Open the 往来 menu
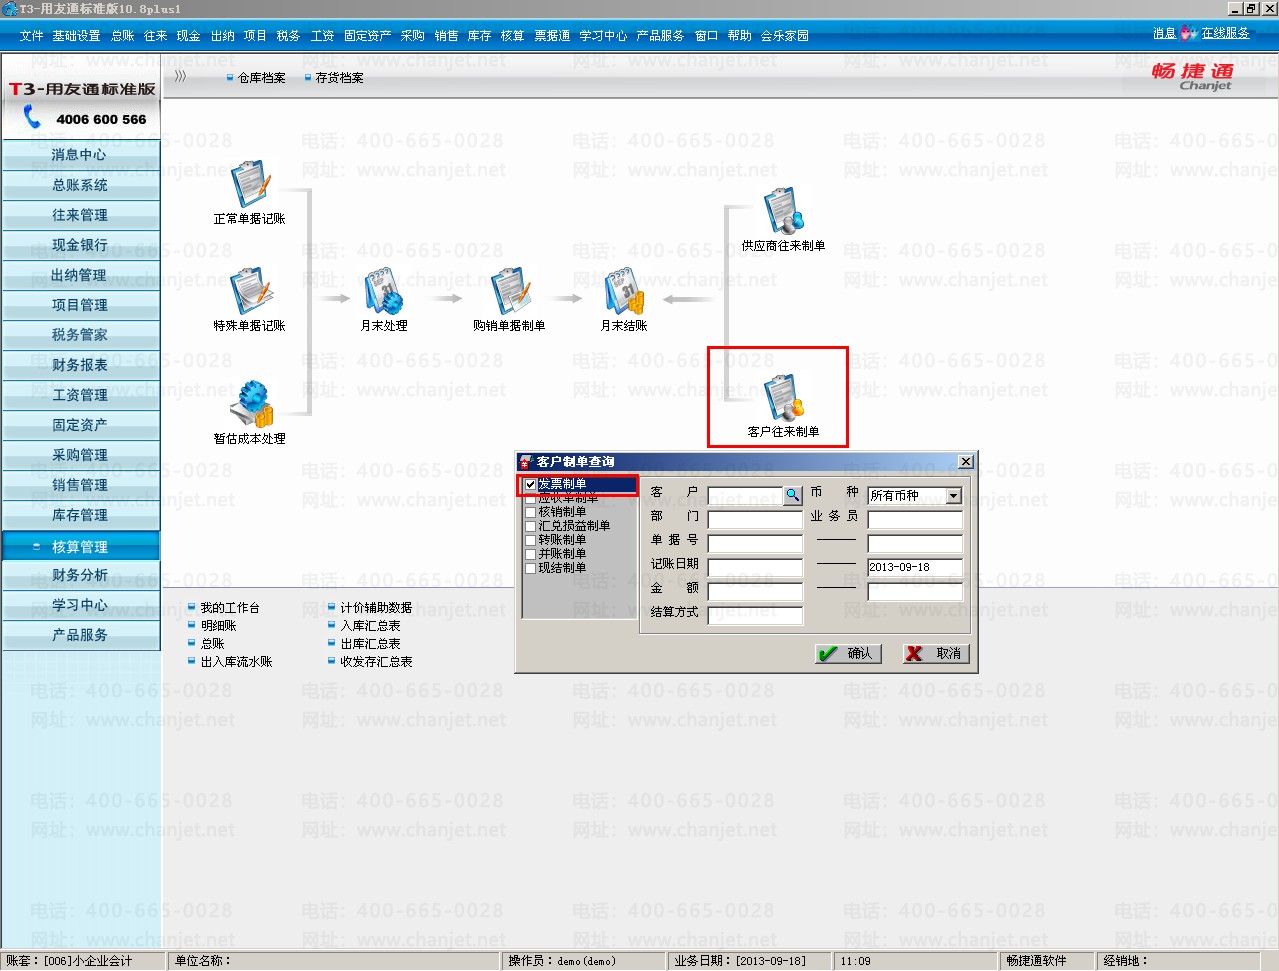Viewport: 1279px width, 971px height. pos(155,35)
